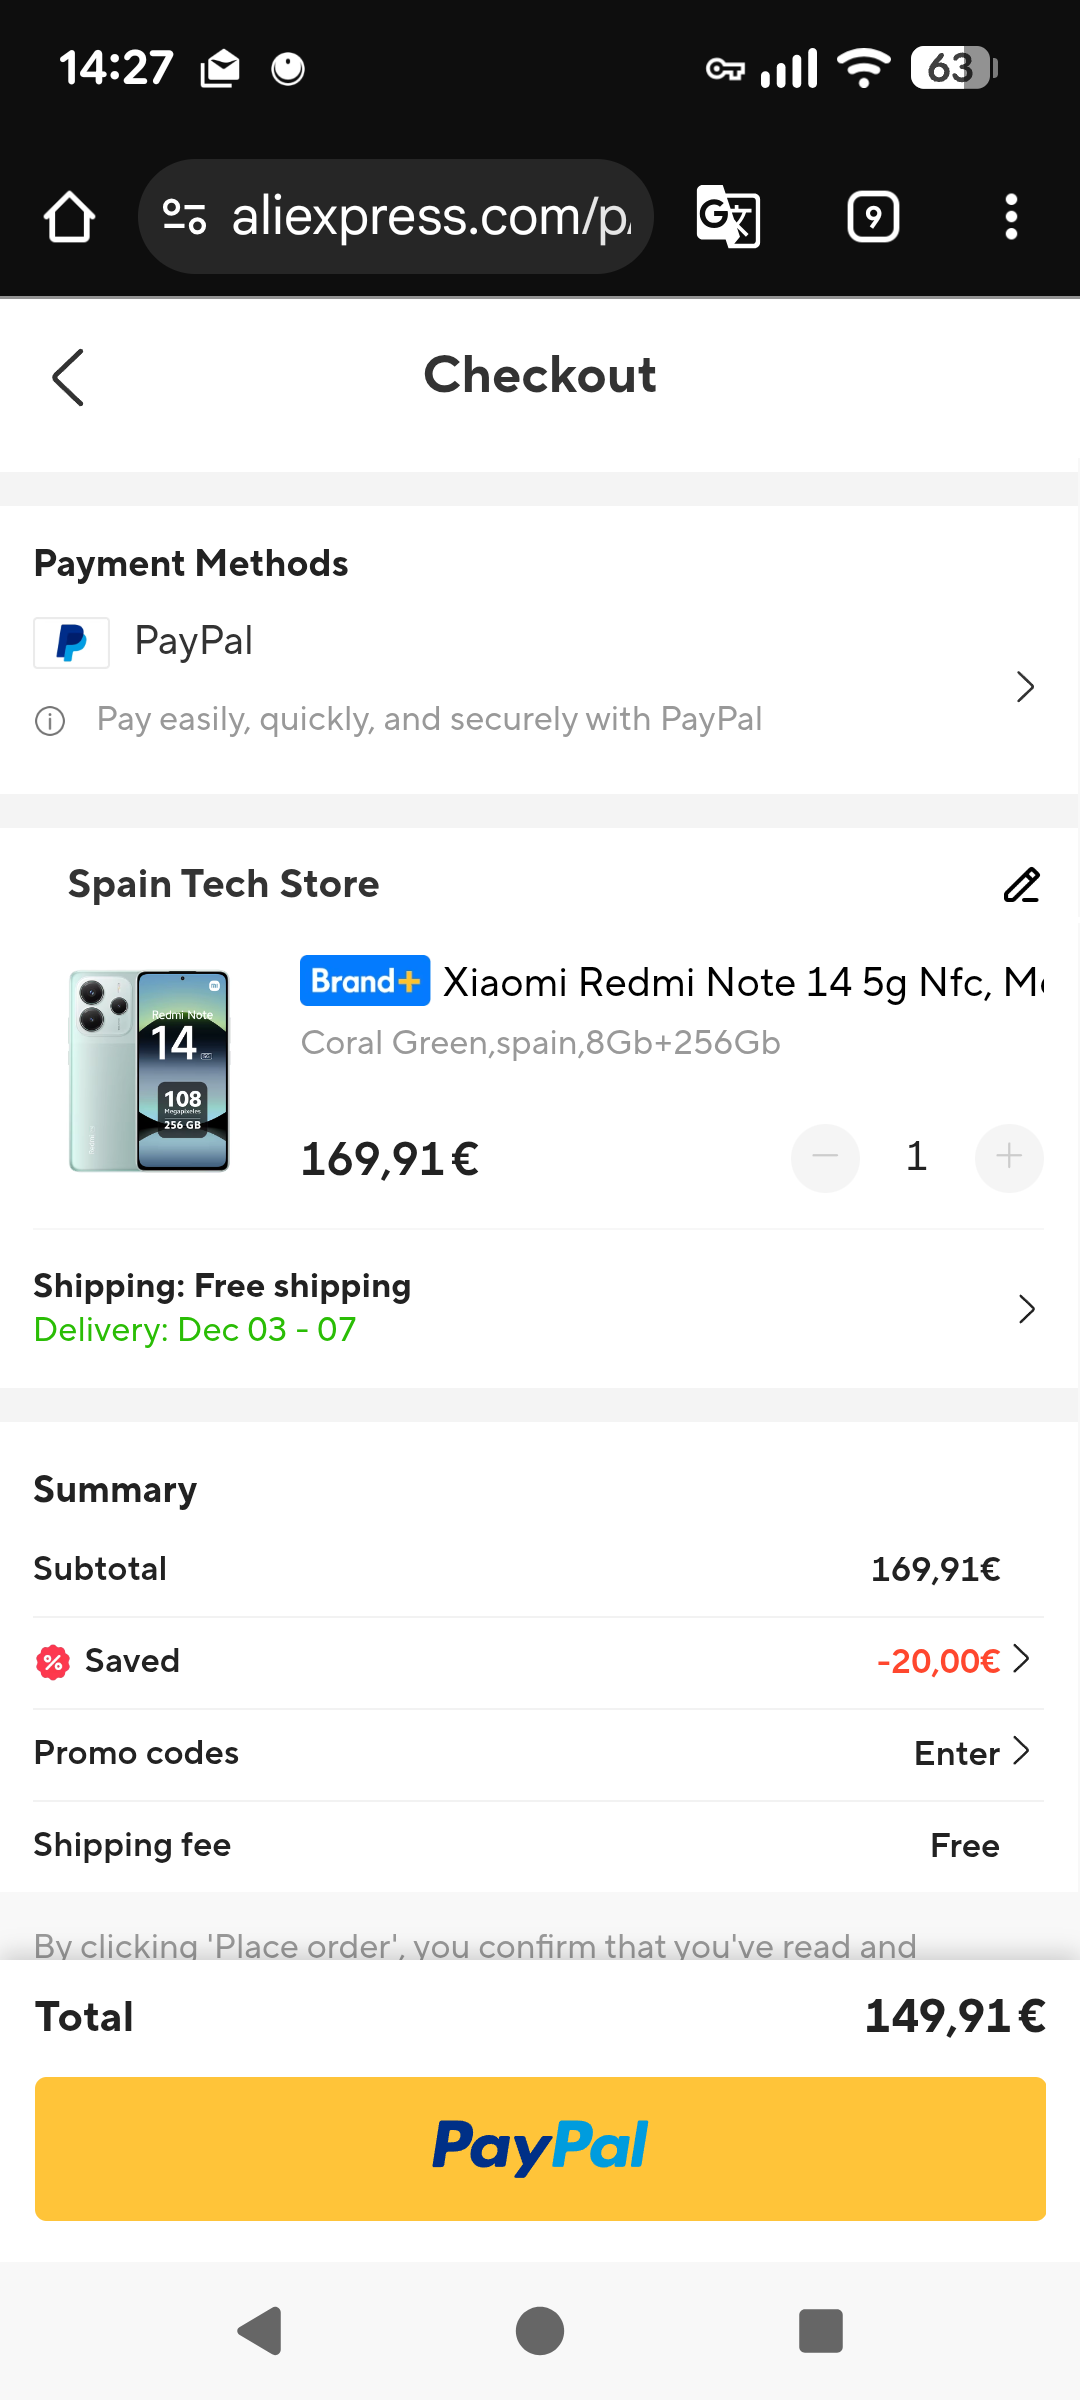
Task: Tap the PayPal info icon
Action: pyautogui.click(x=50, y=720)
